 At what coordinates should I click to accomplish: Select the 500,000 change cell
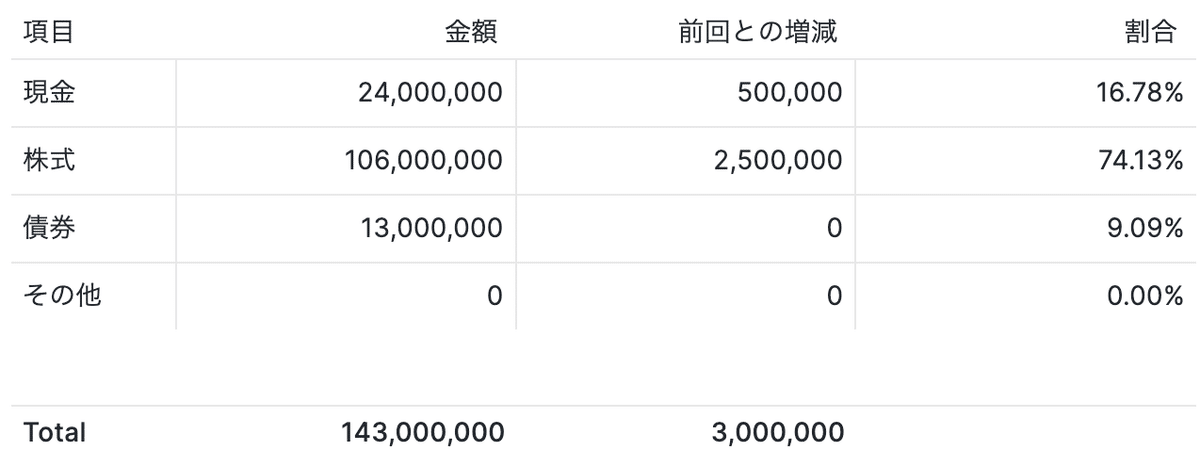pyautogui.click(x=789, y=93)
